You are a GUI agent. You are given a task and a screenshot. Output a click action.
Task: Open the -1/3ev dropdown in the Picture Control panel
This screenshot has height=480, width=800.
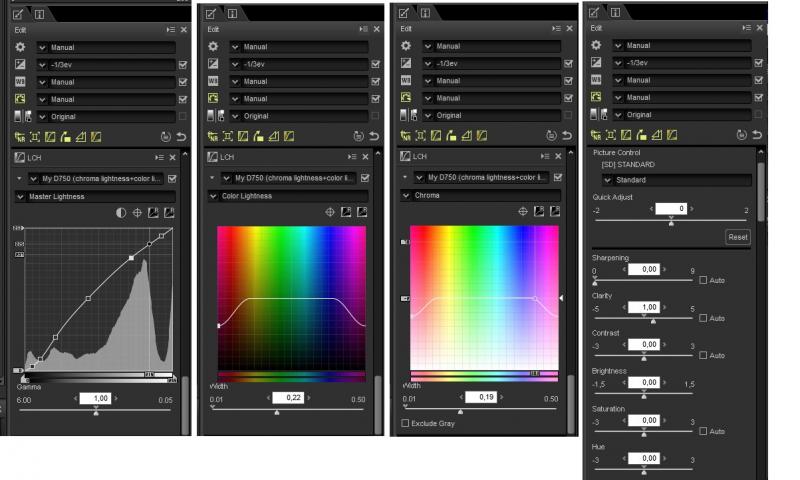[682, 63]
